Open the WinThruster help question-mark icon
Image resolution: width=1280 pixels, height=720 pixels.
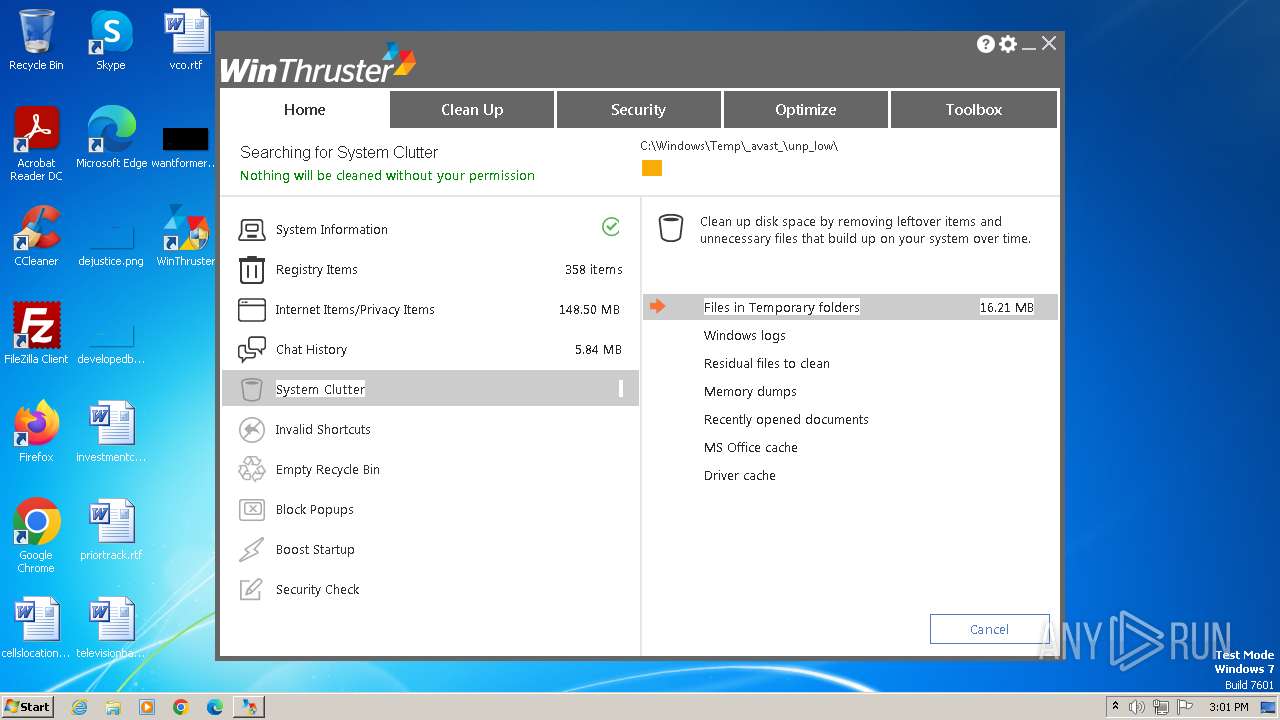[986, 44]
